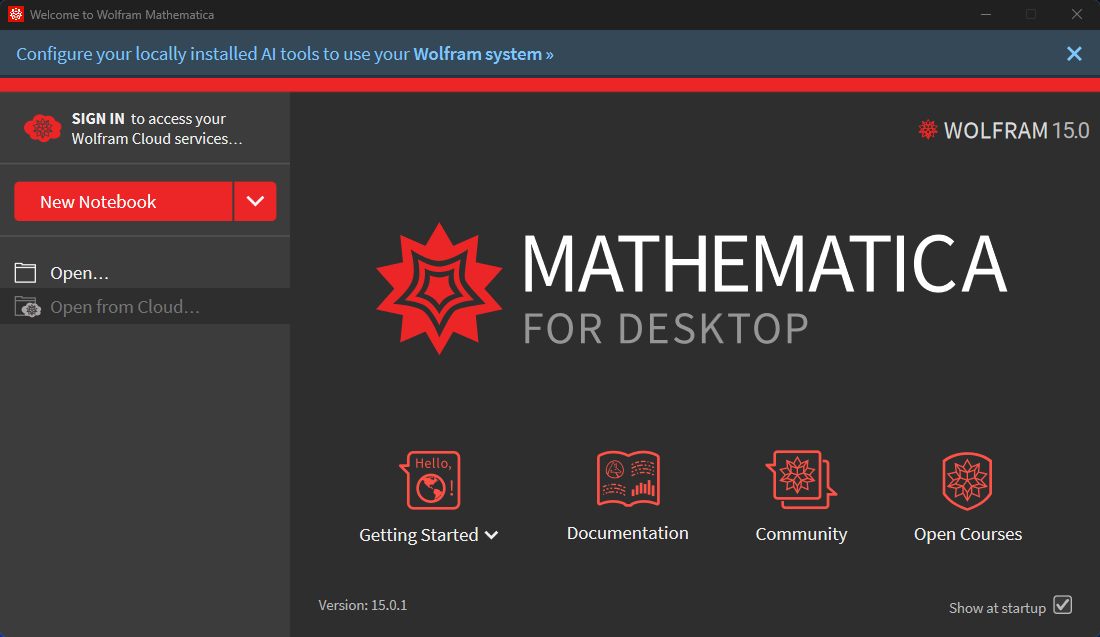Dismiss the AI tools configuration banner
This screenshot has height=637, width=1100.
(x=1074, y=54)
